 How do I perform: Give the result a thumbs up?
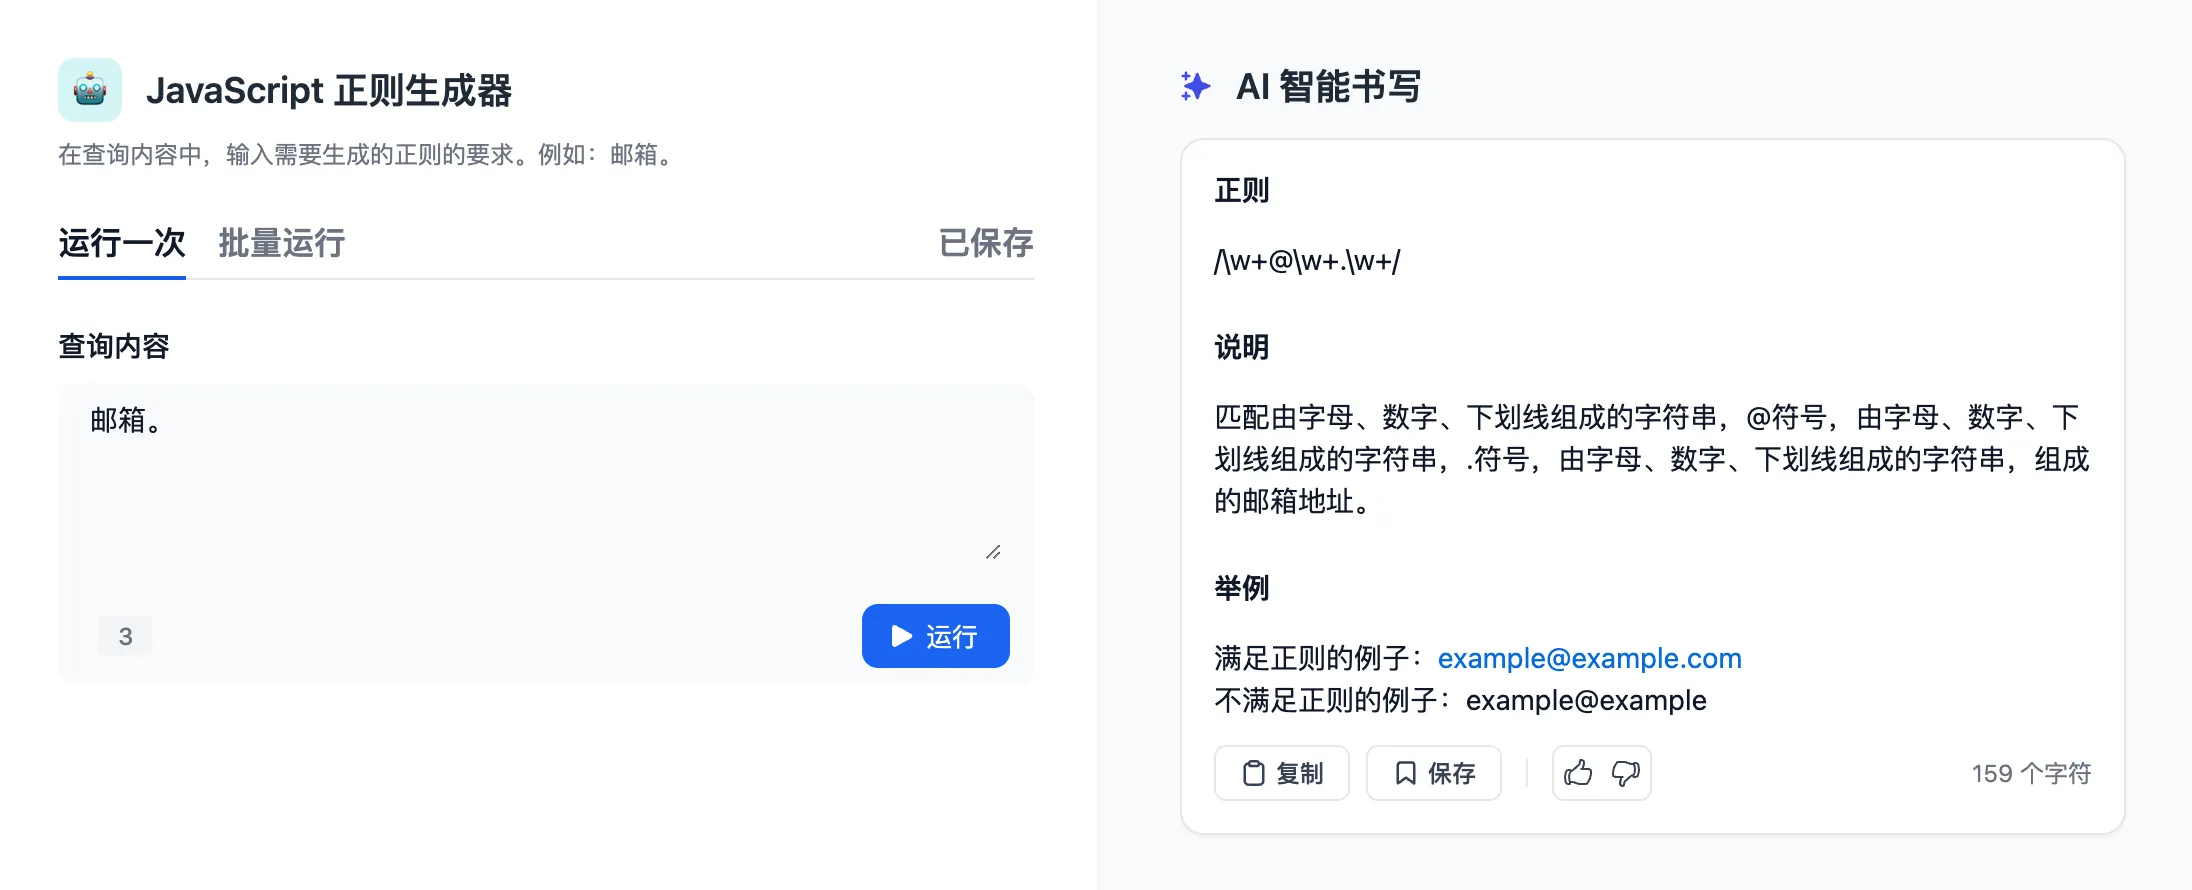tap(1578, 773)
